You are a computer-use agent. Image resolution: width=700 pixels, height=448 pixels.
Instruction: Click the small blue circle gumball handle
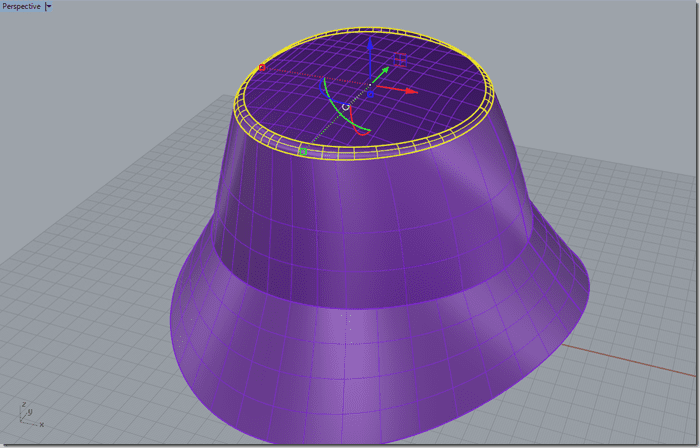[x=370, y=94]
